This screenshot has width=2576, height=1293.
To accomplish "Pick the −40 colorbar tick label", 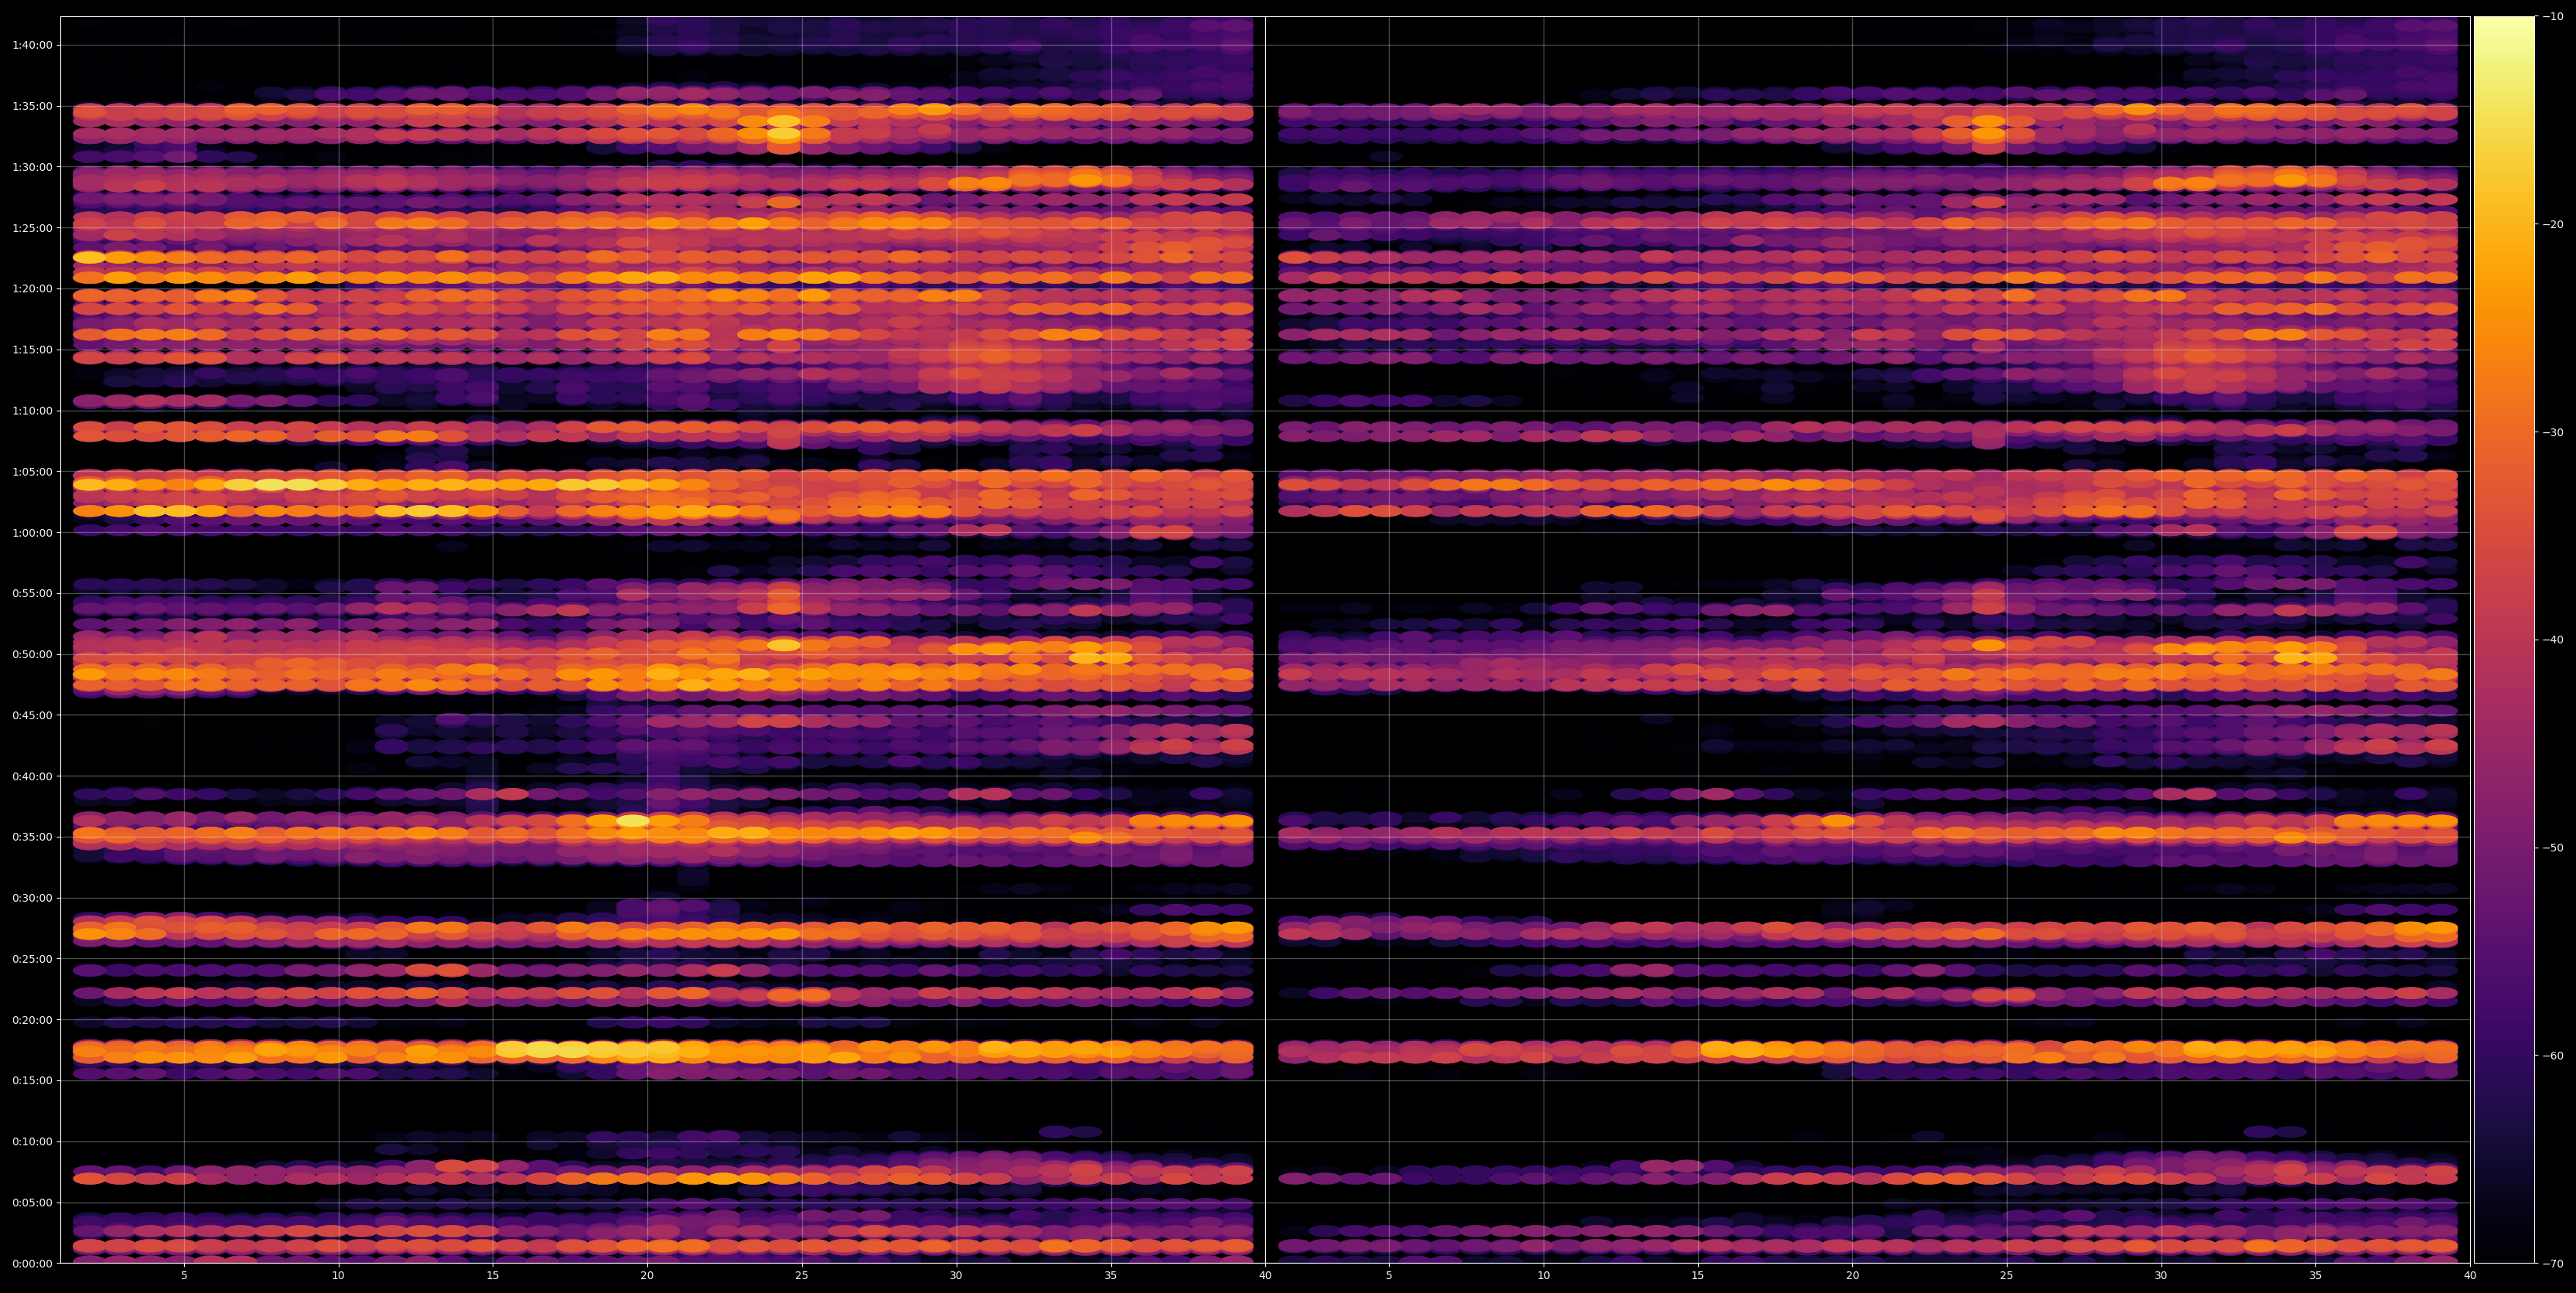I will 2553,640.
